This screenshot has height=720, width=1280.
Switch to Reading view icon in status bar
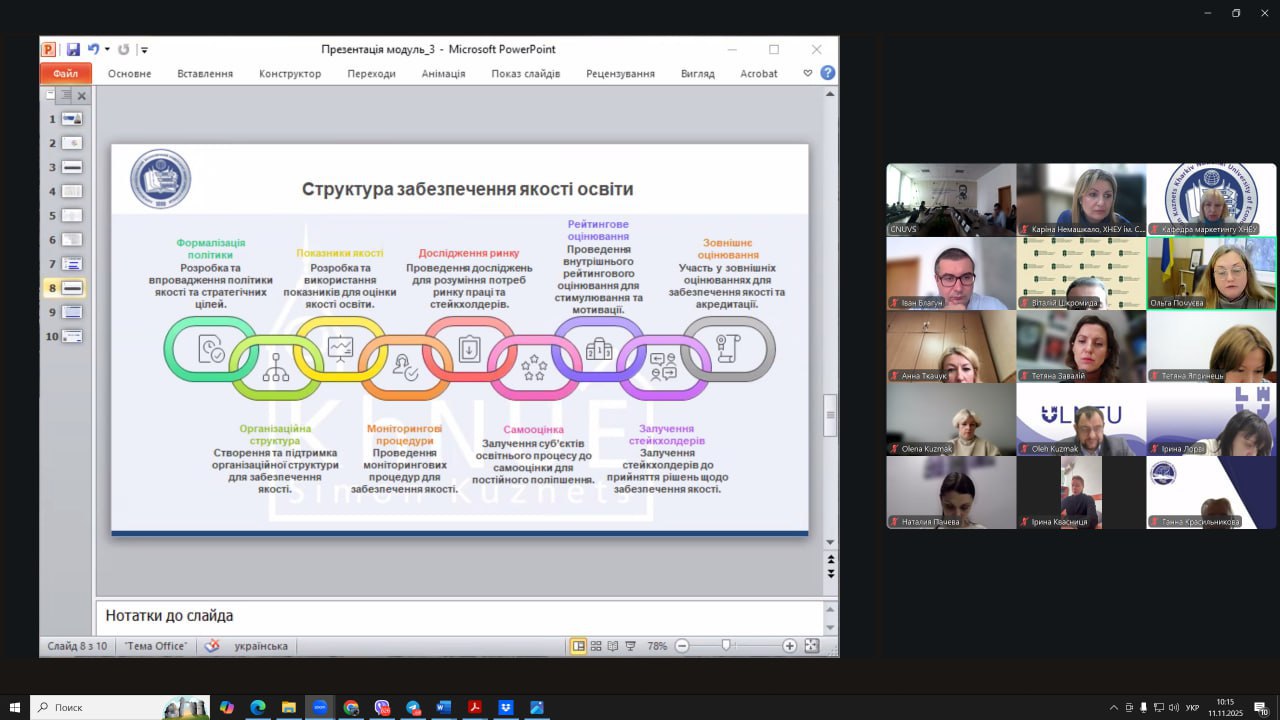pyautogui.click(x=613, y=646)
